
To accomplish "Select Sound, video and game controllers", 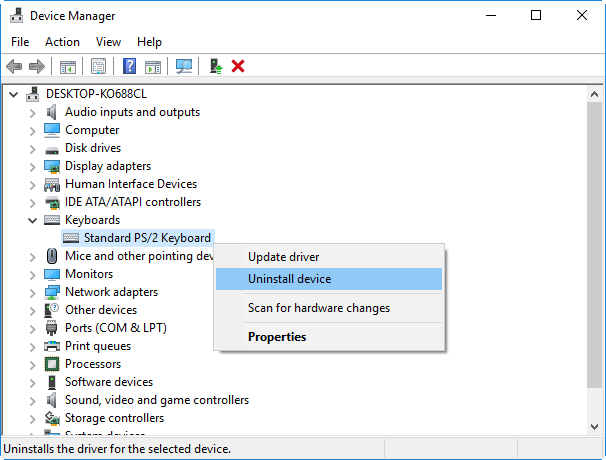I will [157, 400].
